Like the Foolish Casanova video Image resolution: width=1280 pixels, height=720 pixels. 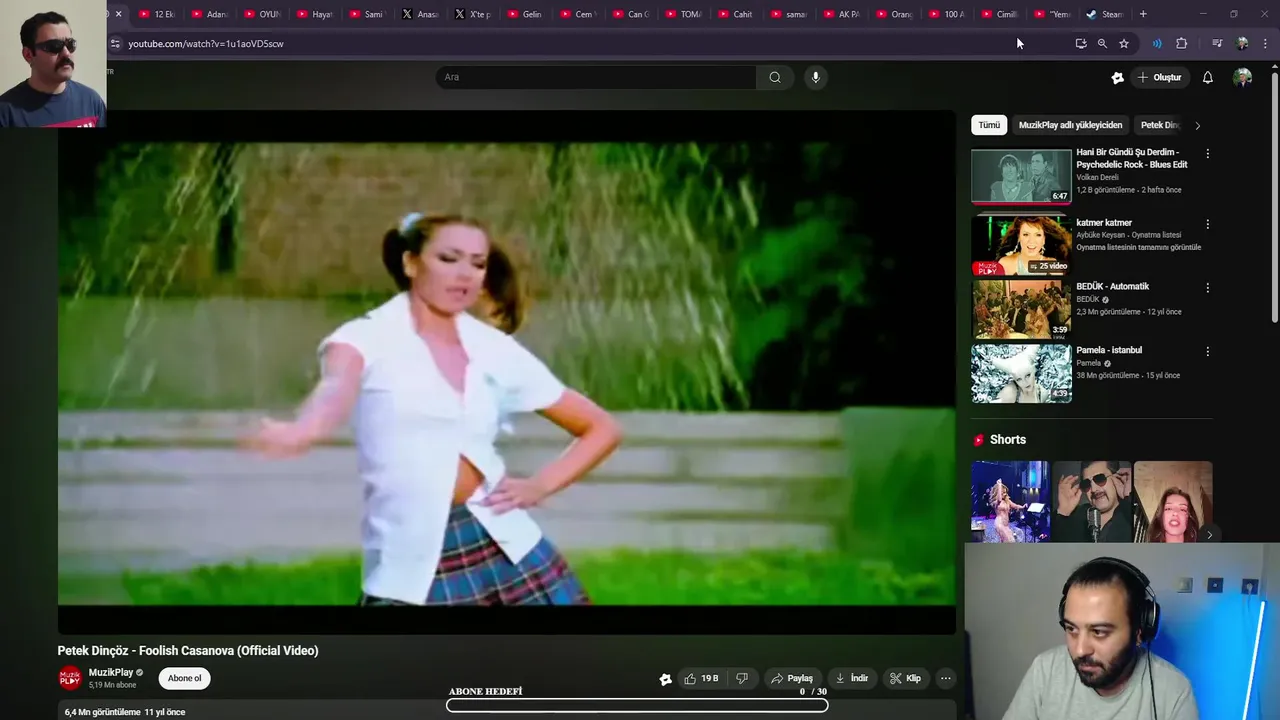[701, 678]
